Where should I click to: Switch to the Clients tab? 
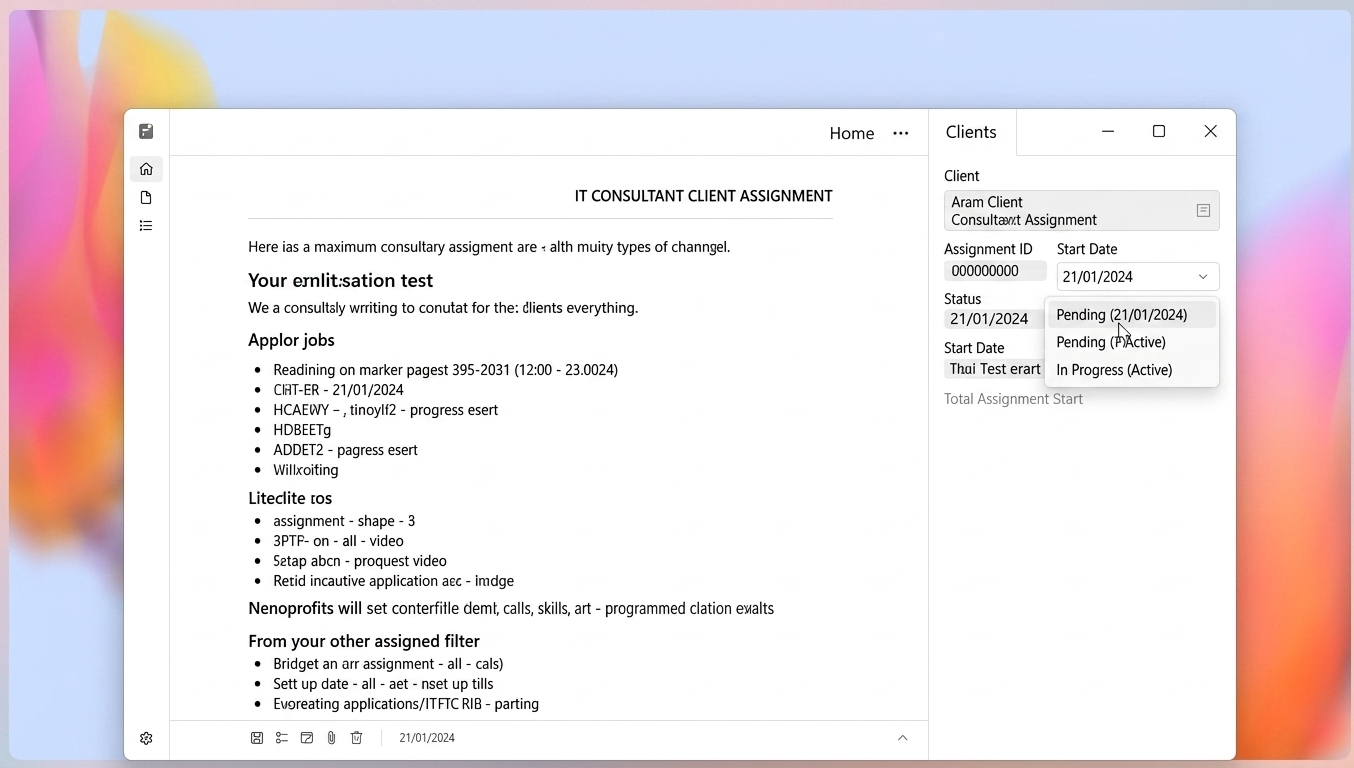(971, 132)
